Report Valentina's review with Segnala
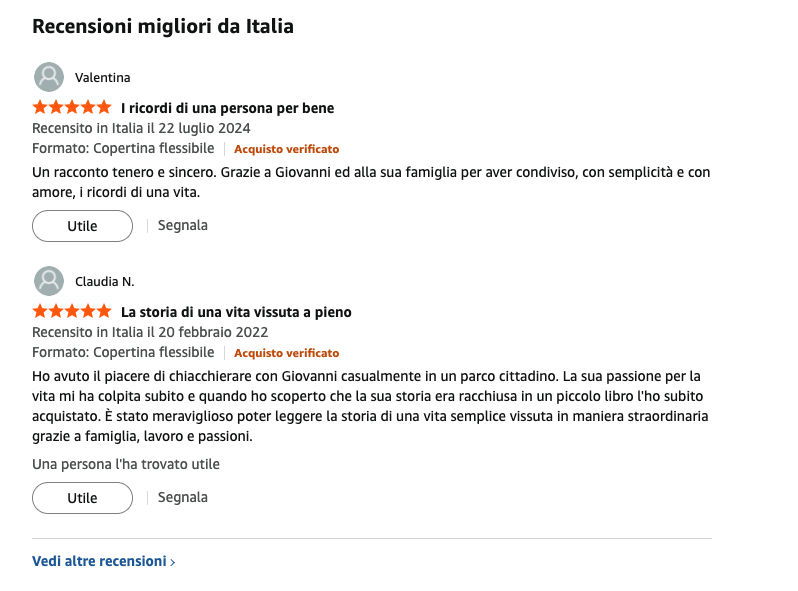The width and height of the screenshot is (798, 591). tap(183, 225)
